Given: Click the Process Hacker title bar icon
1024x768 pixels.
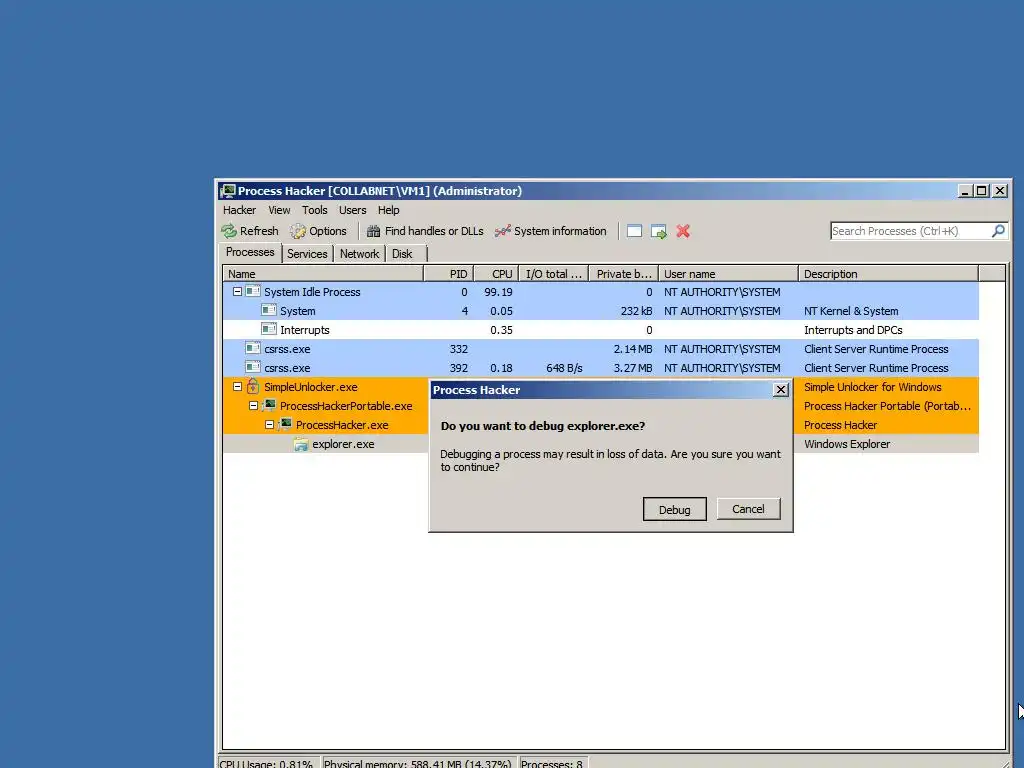Looking at the screenshot, I should pos(228,191).
